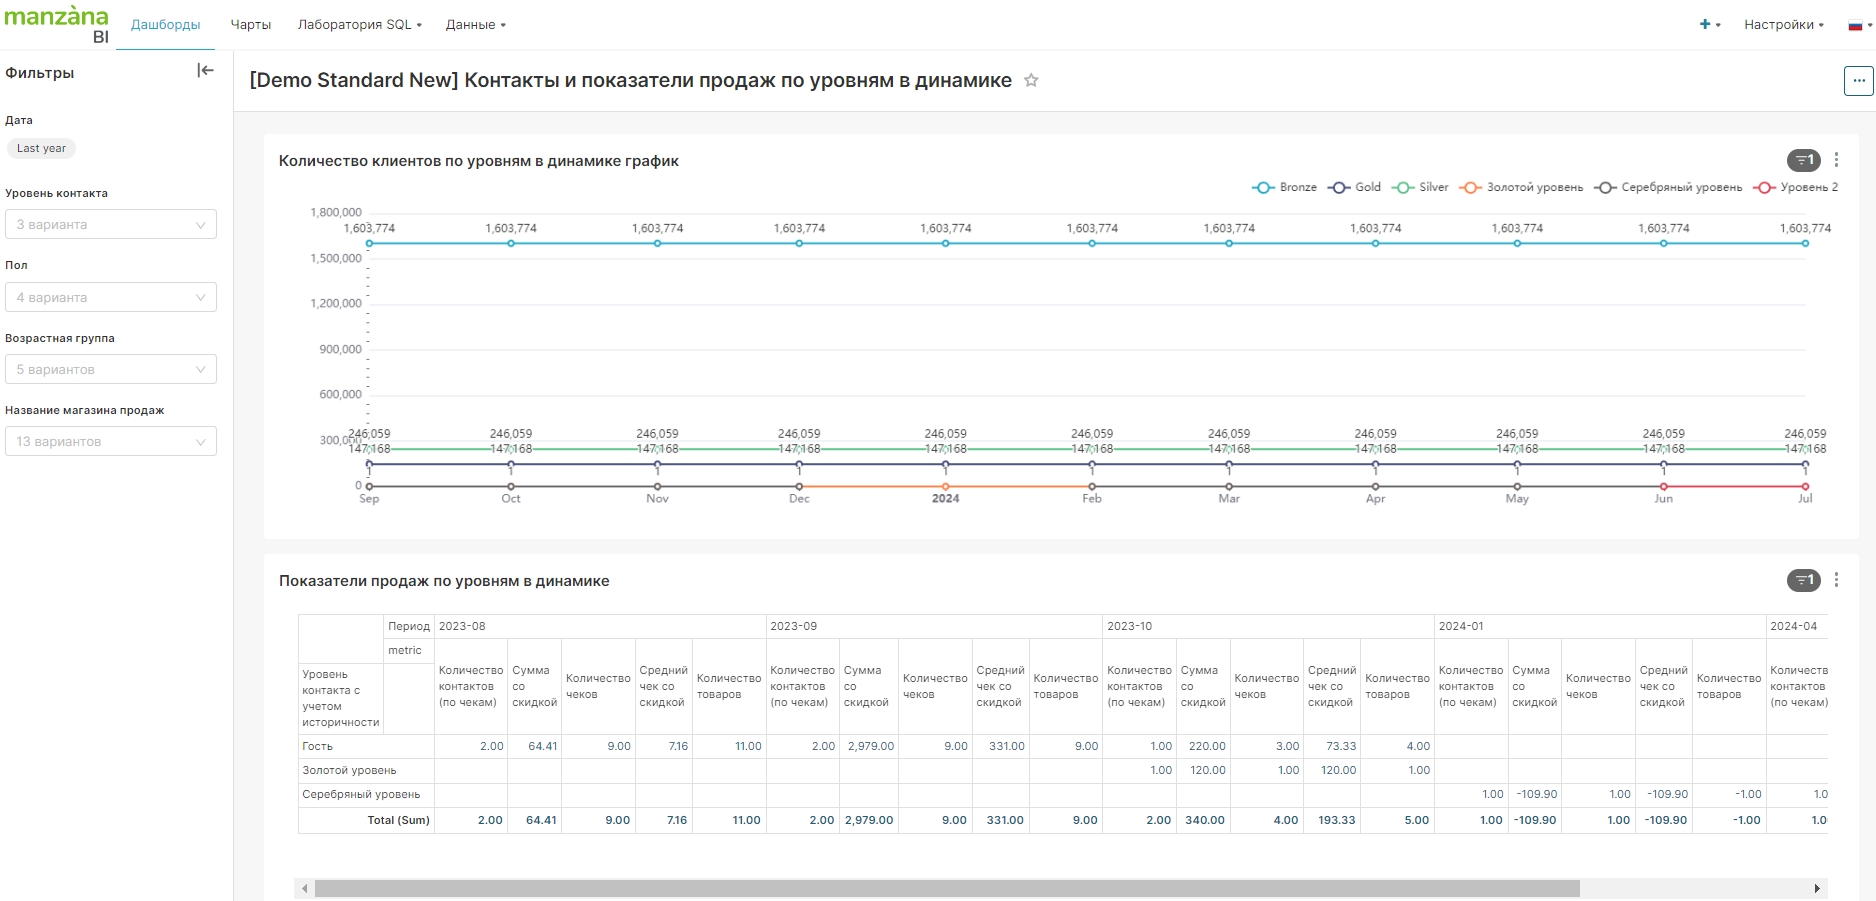Open sales table three-dot options menu
1876x901 pixels.
1836,580
